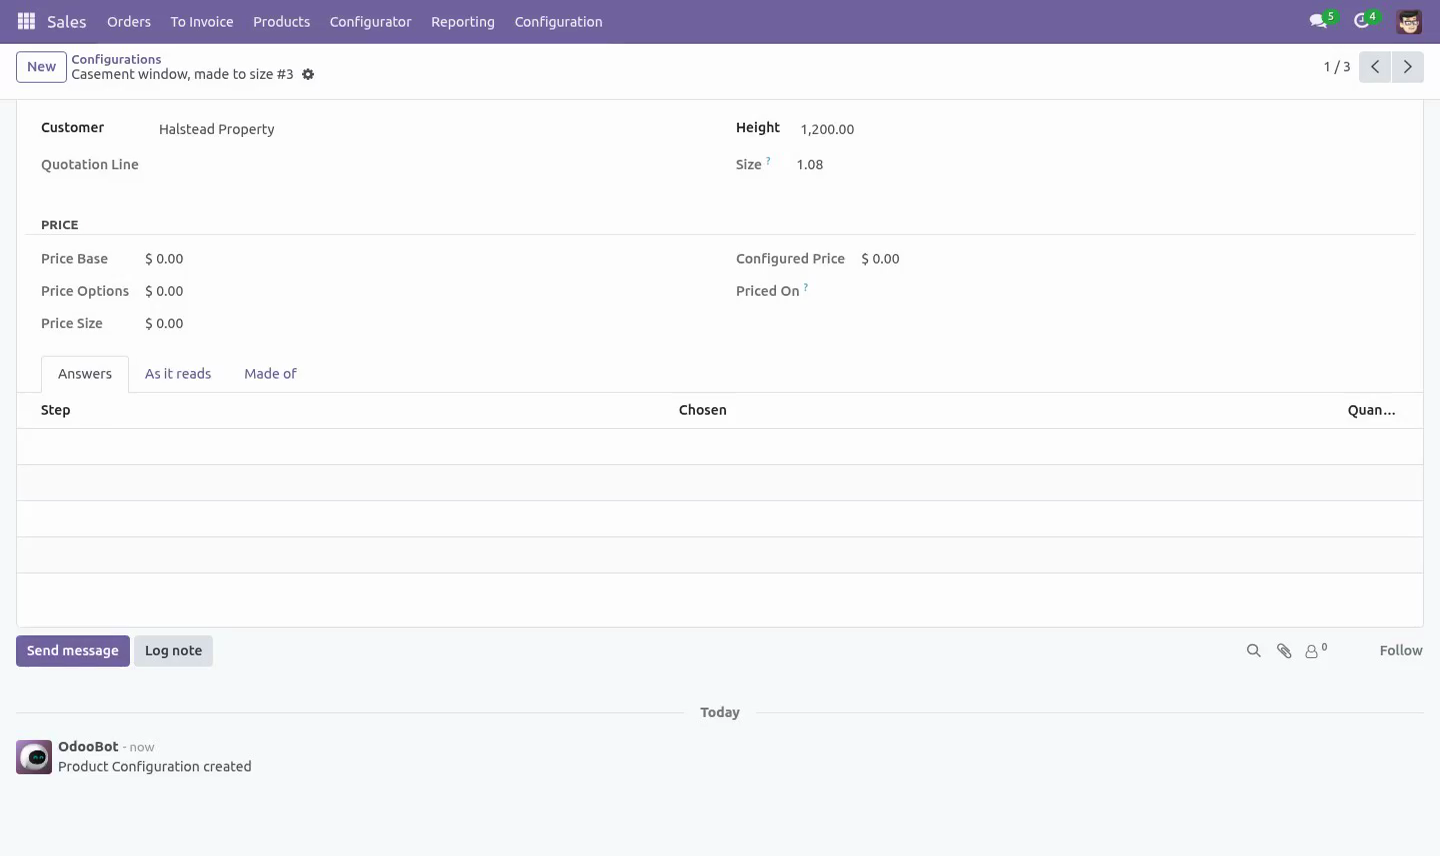
Task: Open the Products menu
Action: (281, 21)
